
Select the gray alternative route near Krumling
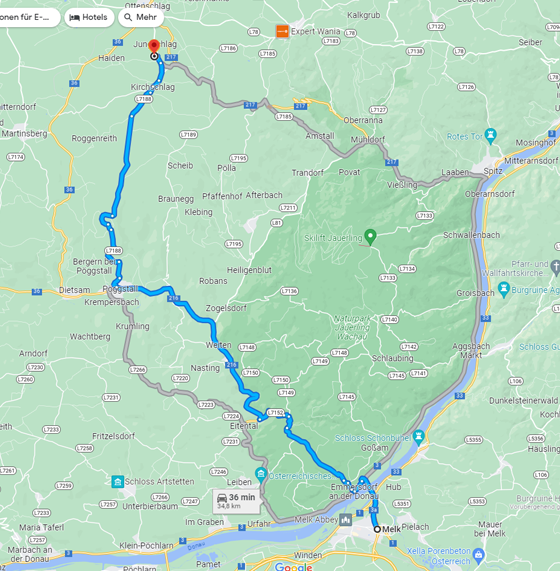click(127, 339)
